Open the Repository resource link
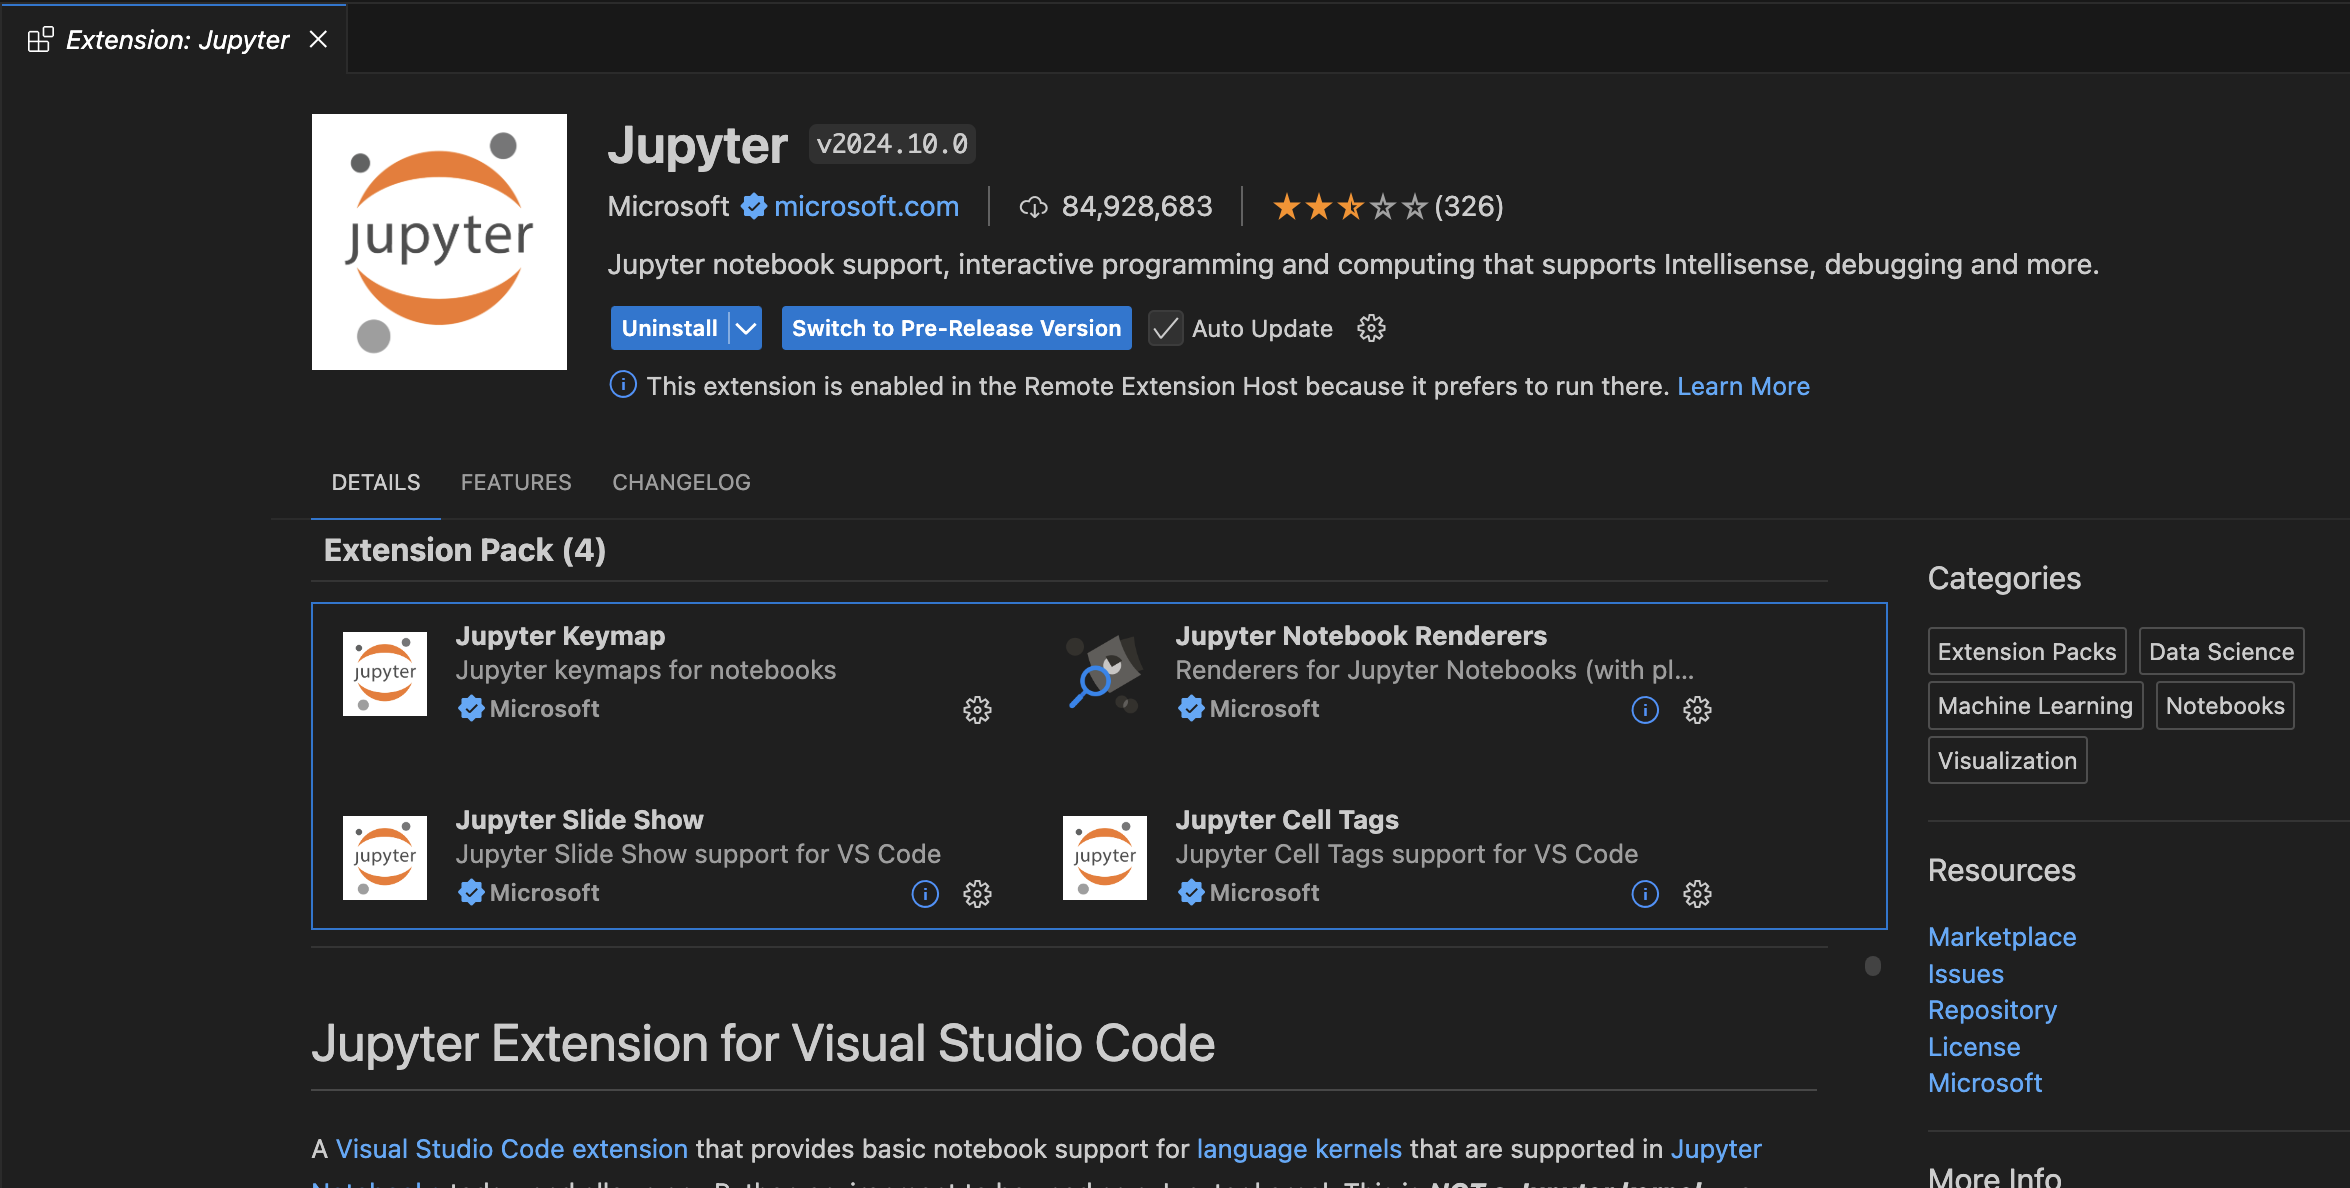 coord(1992,1010)
